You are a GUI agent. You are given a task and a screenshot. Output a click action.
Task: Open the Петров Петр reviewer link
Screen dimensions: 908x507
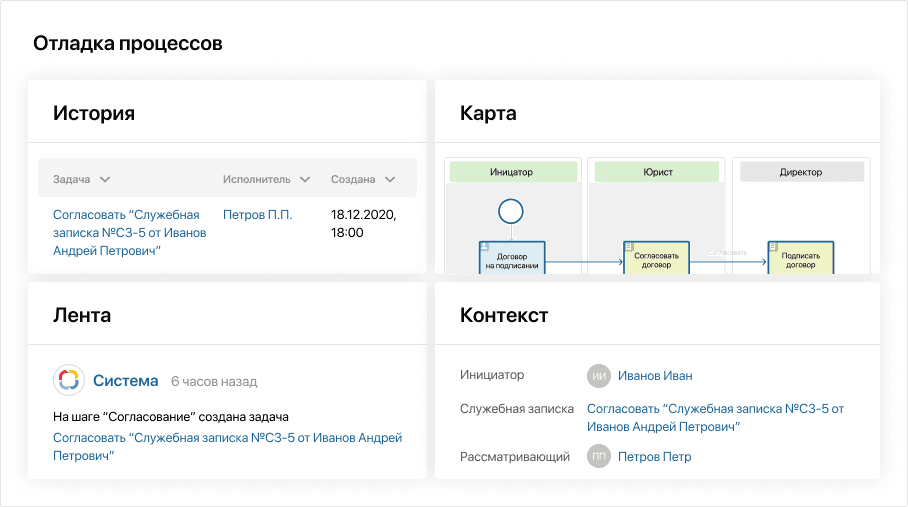click(x=654, y=457)
